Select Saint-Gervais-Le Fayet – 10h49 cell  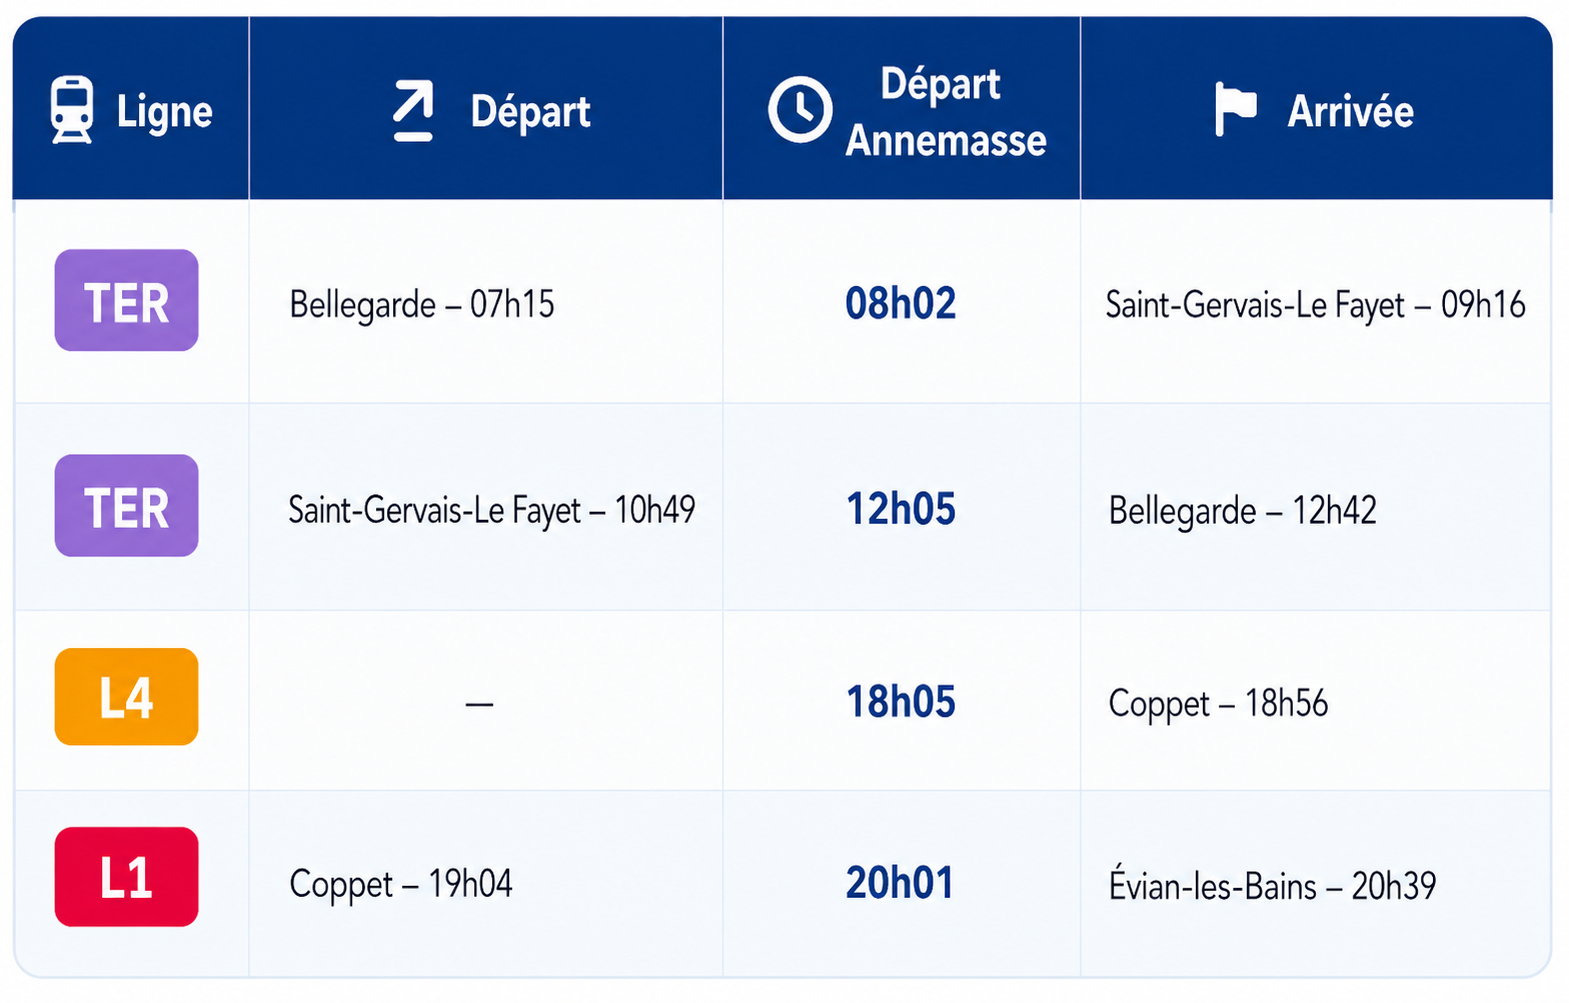pos(492,510)
